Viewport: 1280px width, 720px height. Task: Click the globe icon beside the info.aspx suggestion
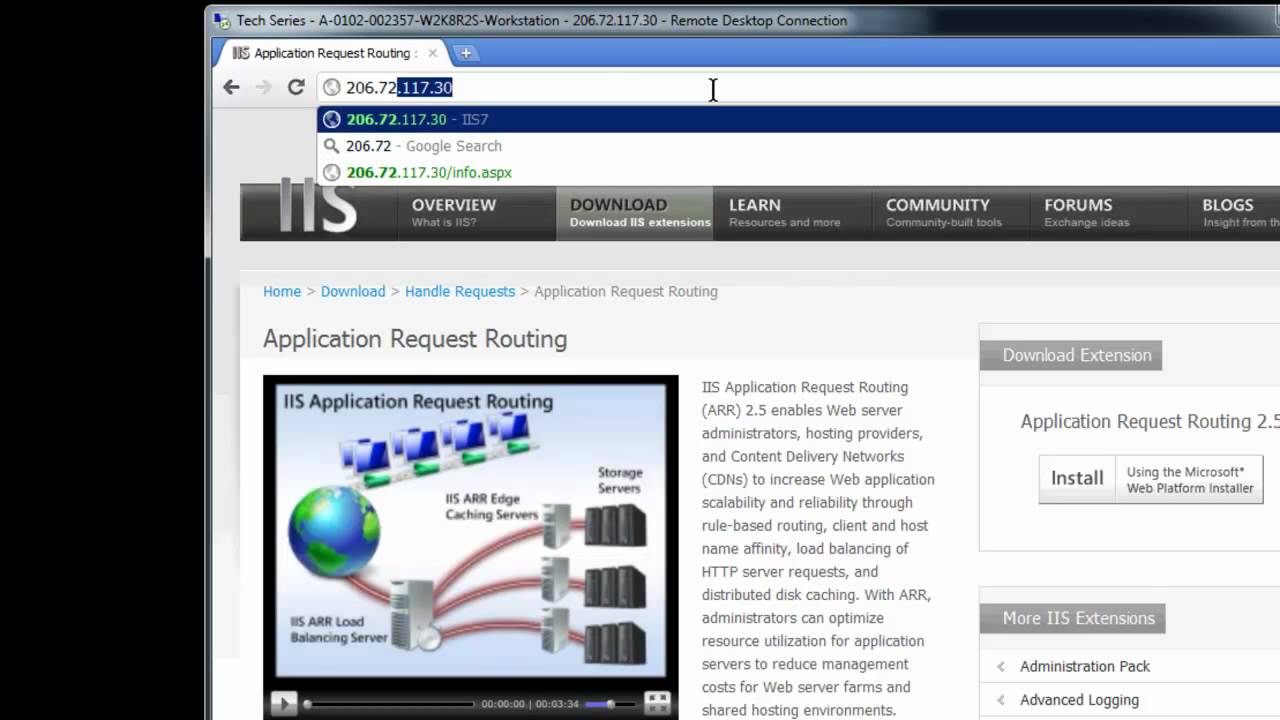(332, 172)
